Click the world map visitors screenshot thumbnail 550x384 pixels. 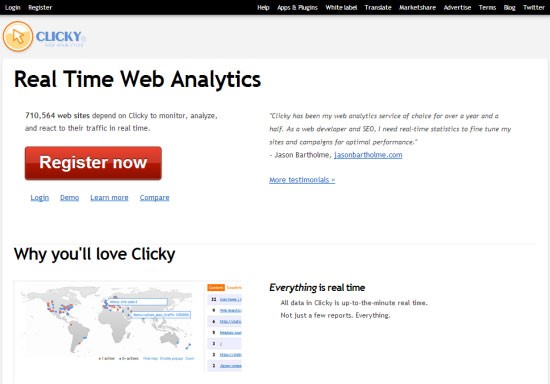tap(128, 326)
